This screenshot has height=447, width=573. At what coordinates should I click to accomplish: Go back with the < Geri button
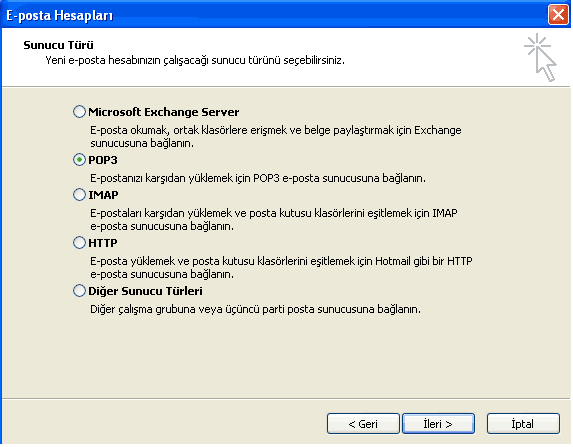(363, 424)
